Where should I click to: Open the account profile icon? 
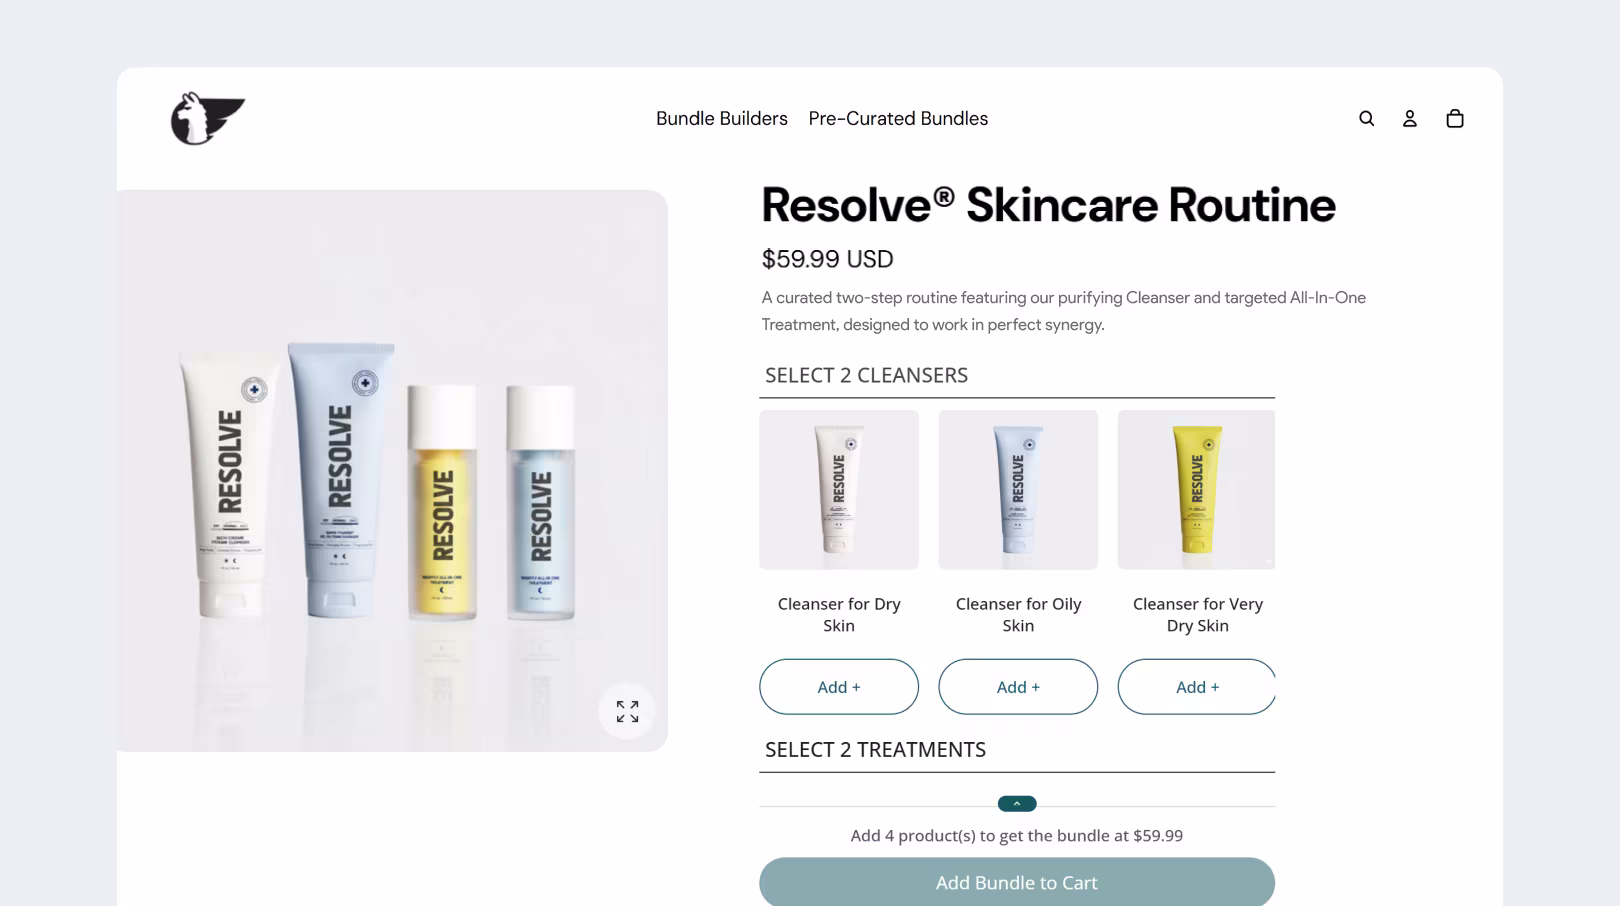[x=1410, y=119]
